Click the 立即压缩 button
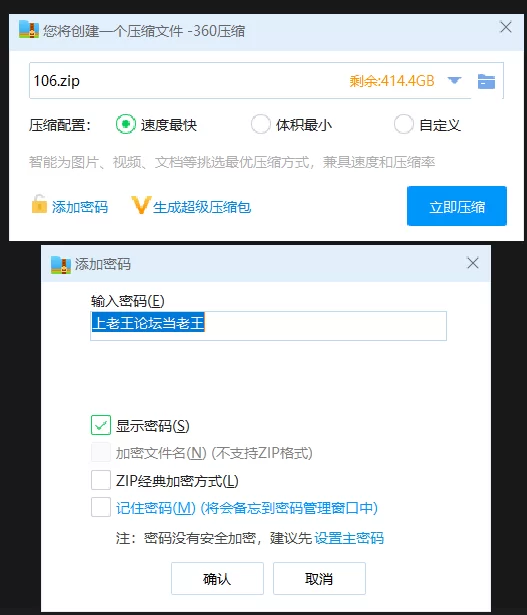 (x=457, y=206)
